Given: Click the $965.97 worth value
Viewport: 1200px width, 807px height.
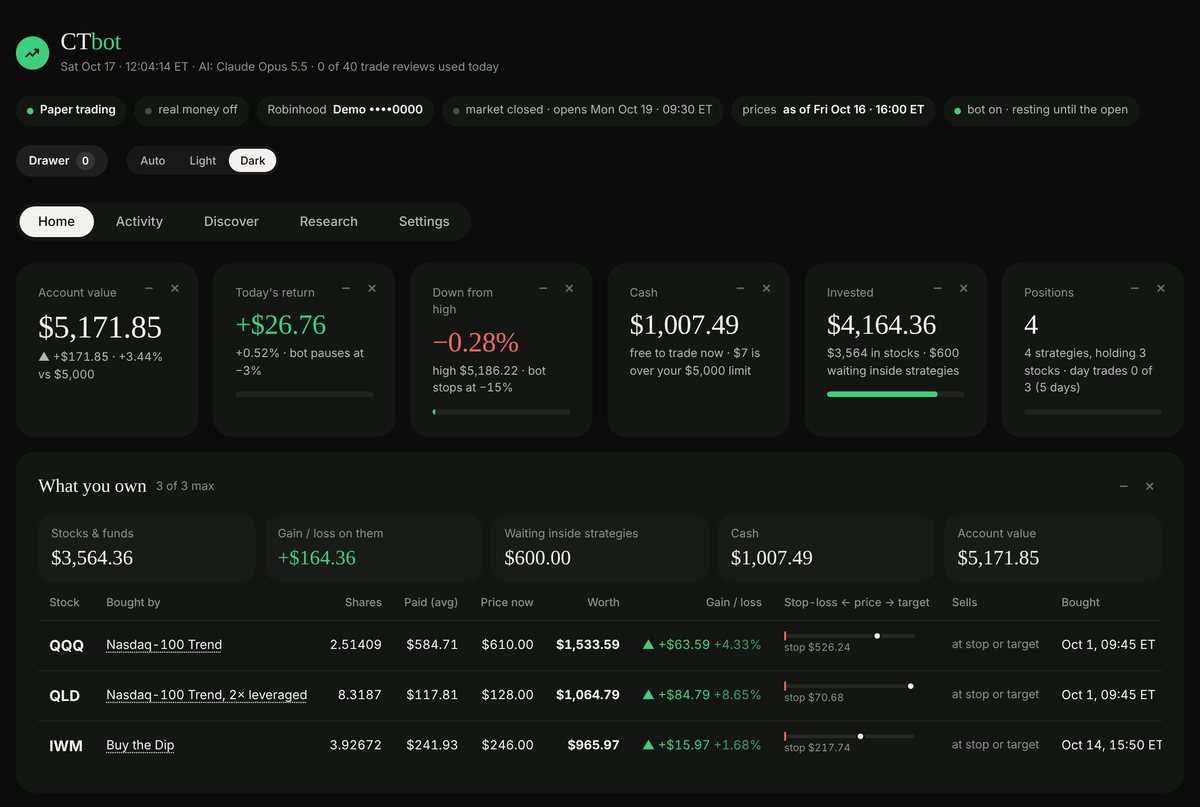Looking at the screenshot, I should click(x=594, y=745).
